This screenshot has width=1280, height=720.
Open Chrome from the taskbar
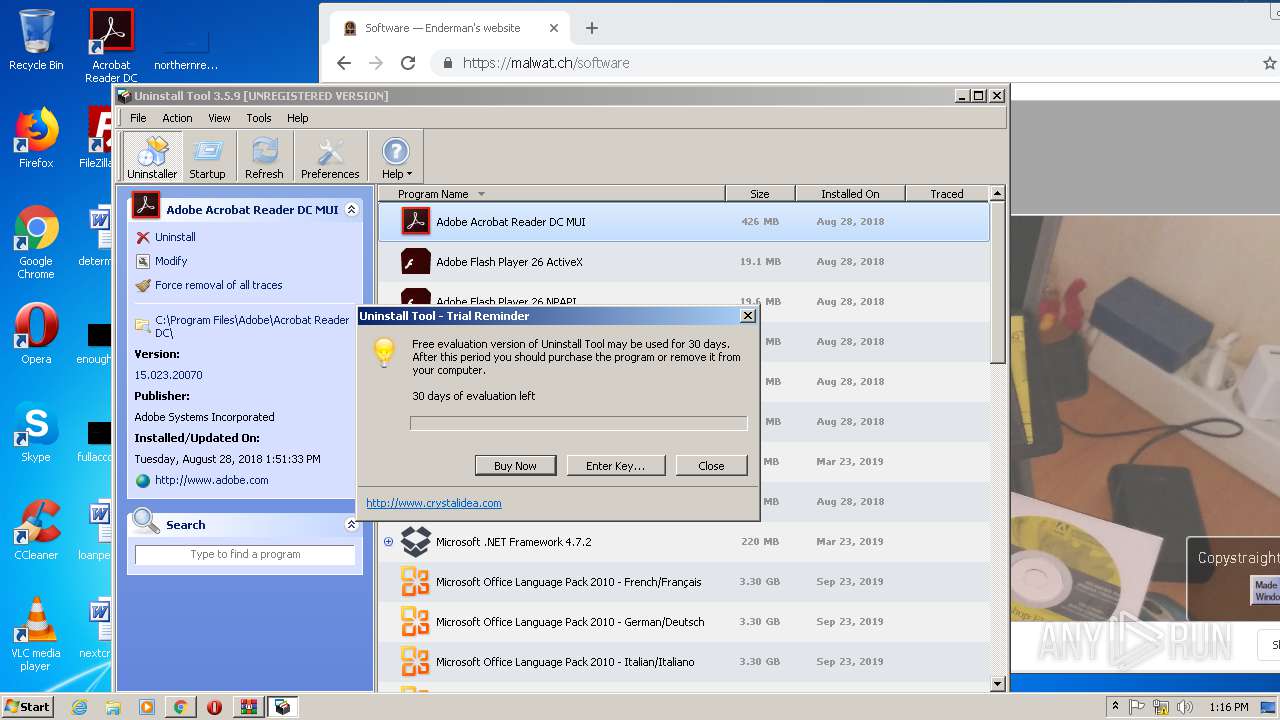[180, 707]
